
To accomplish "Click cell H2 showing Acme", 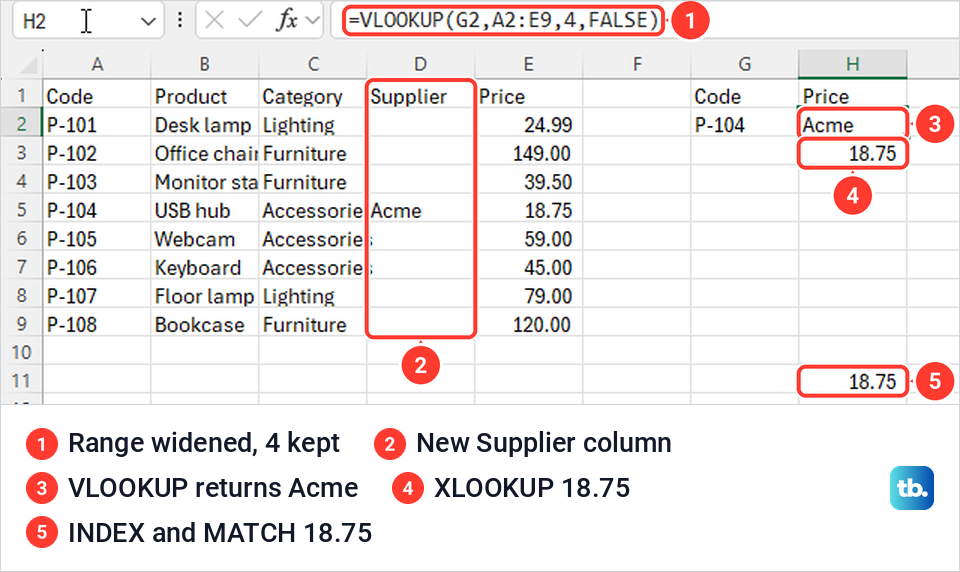I will click(x=853, y=124).
